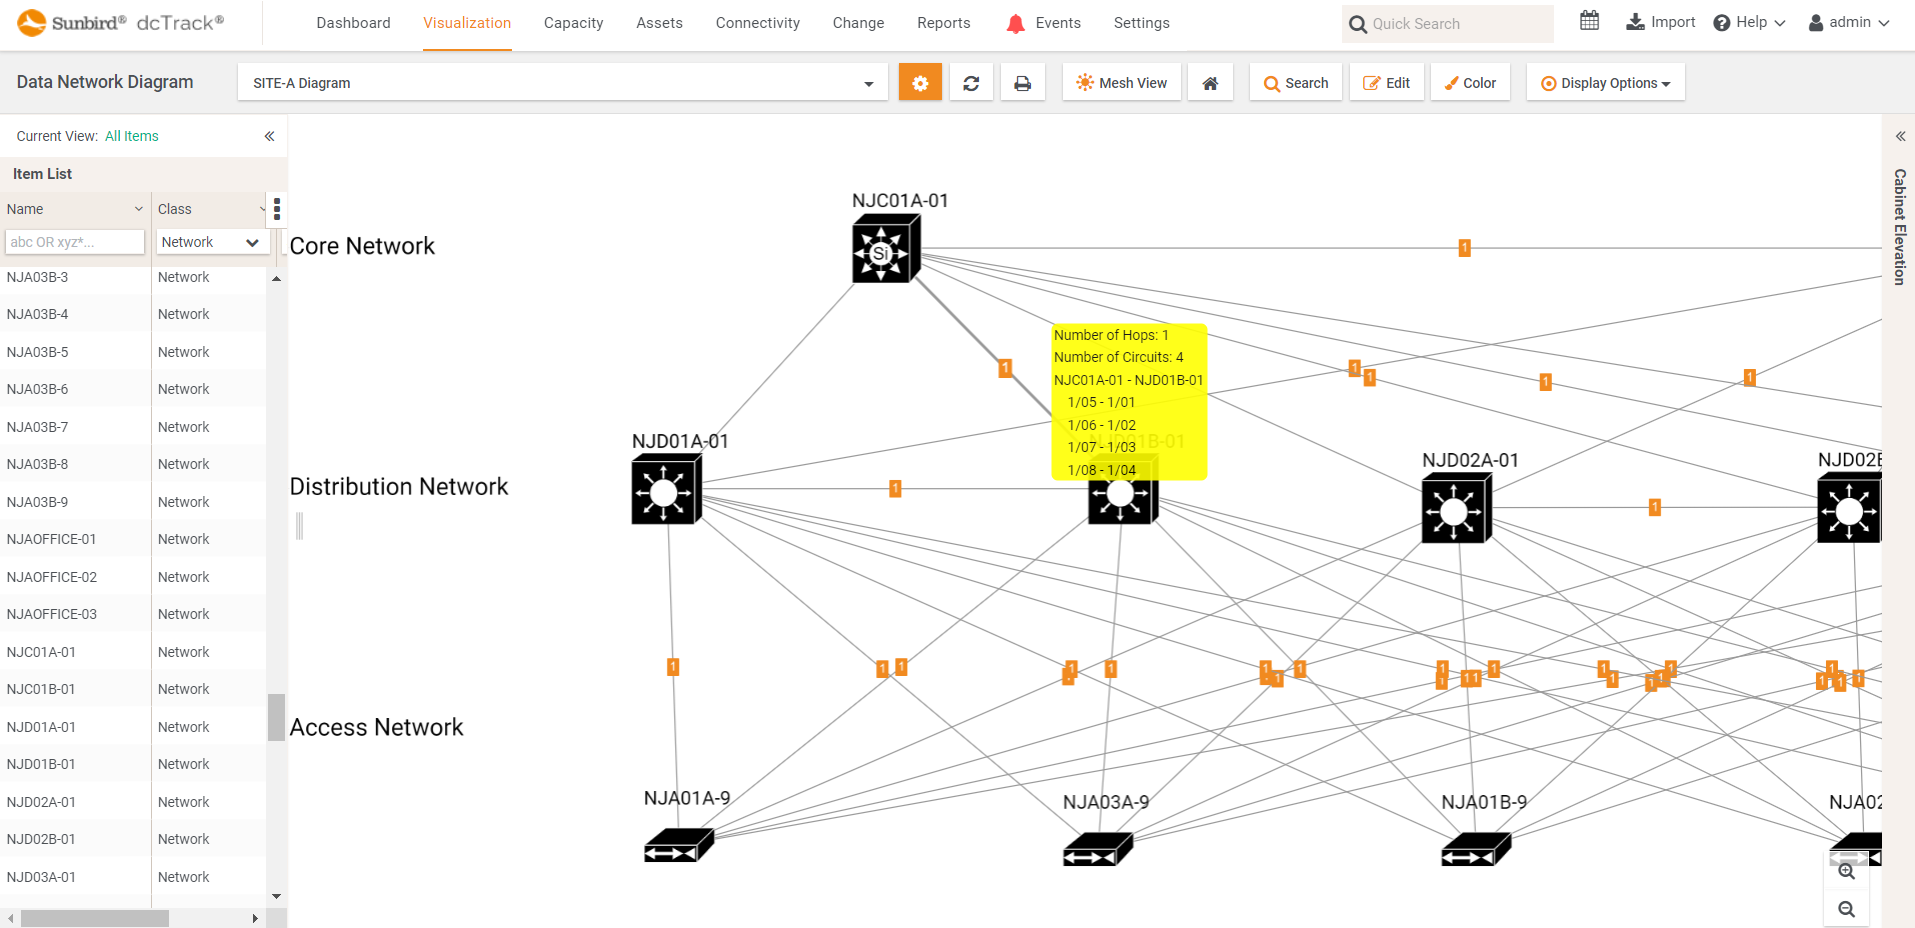This screenshot has height=928, width=1915.
Task: Click the Quick Search magnifier icon
Action: 1357,23
